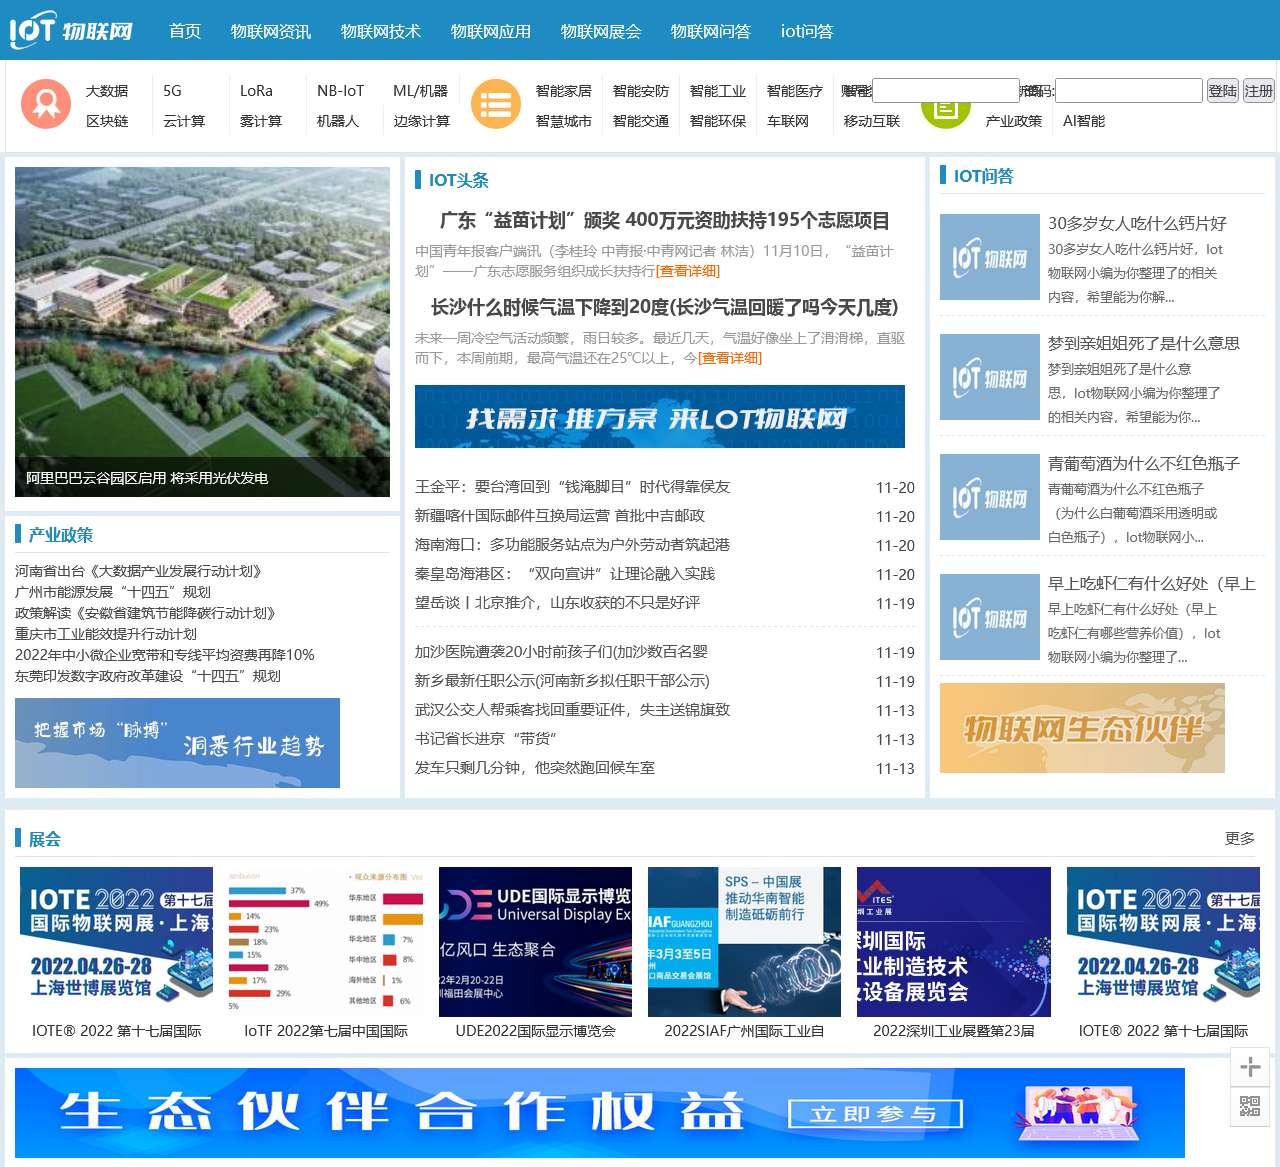Open the UDE国际显示博览会 exhibition thumbnail

[x=535, y=942]
